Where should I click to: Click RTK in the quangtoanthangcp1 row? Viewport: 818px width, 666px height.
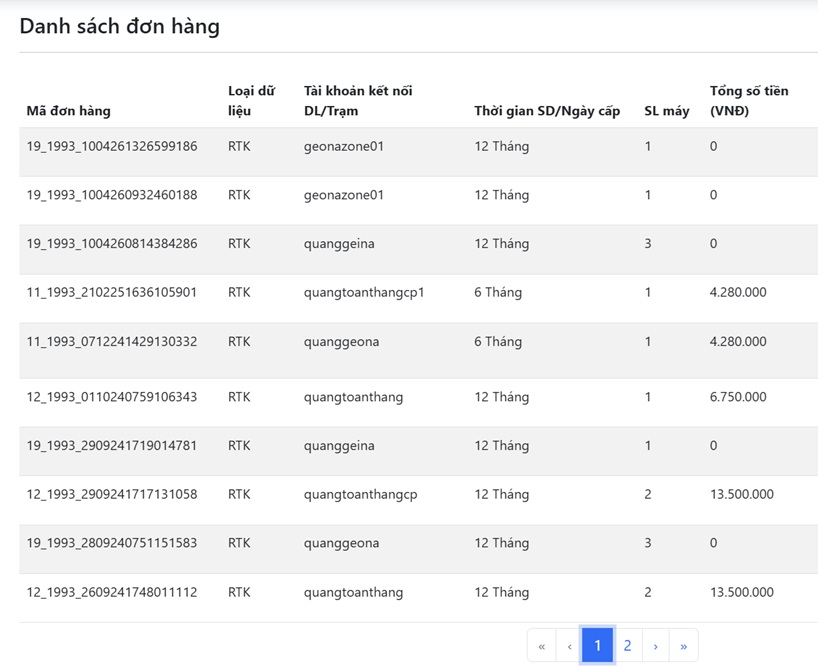[x=239, y=292]
